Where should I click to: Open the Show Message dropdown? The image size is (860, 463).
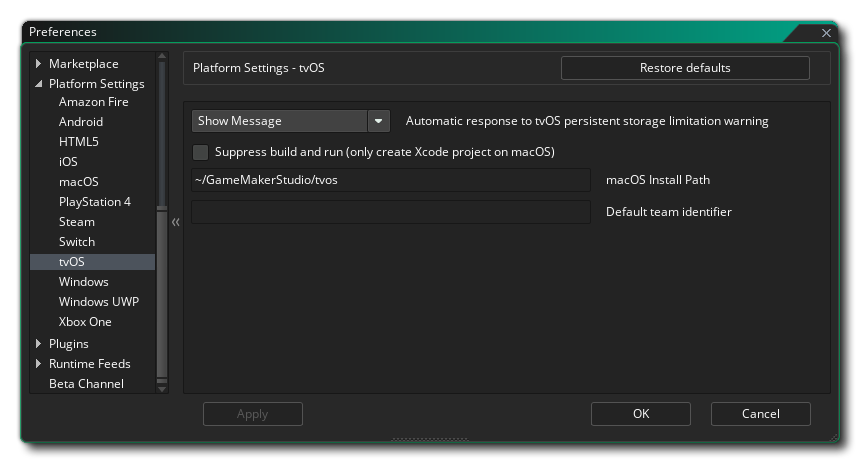[x=378, y=121]
